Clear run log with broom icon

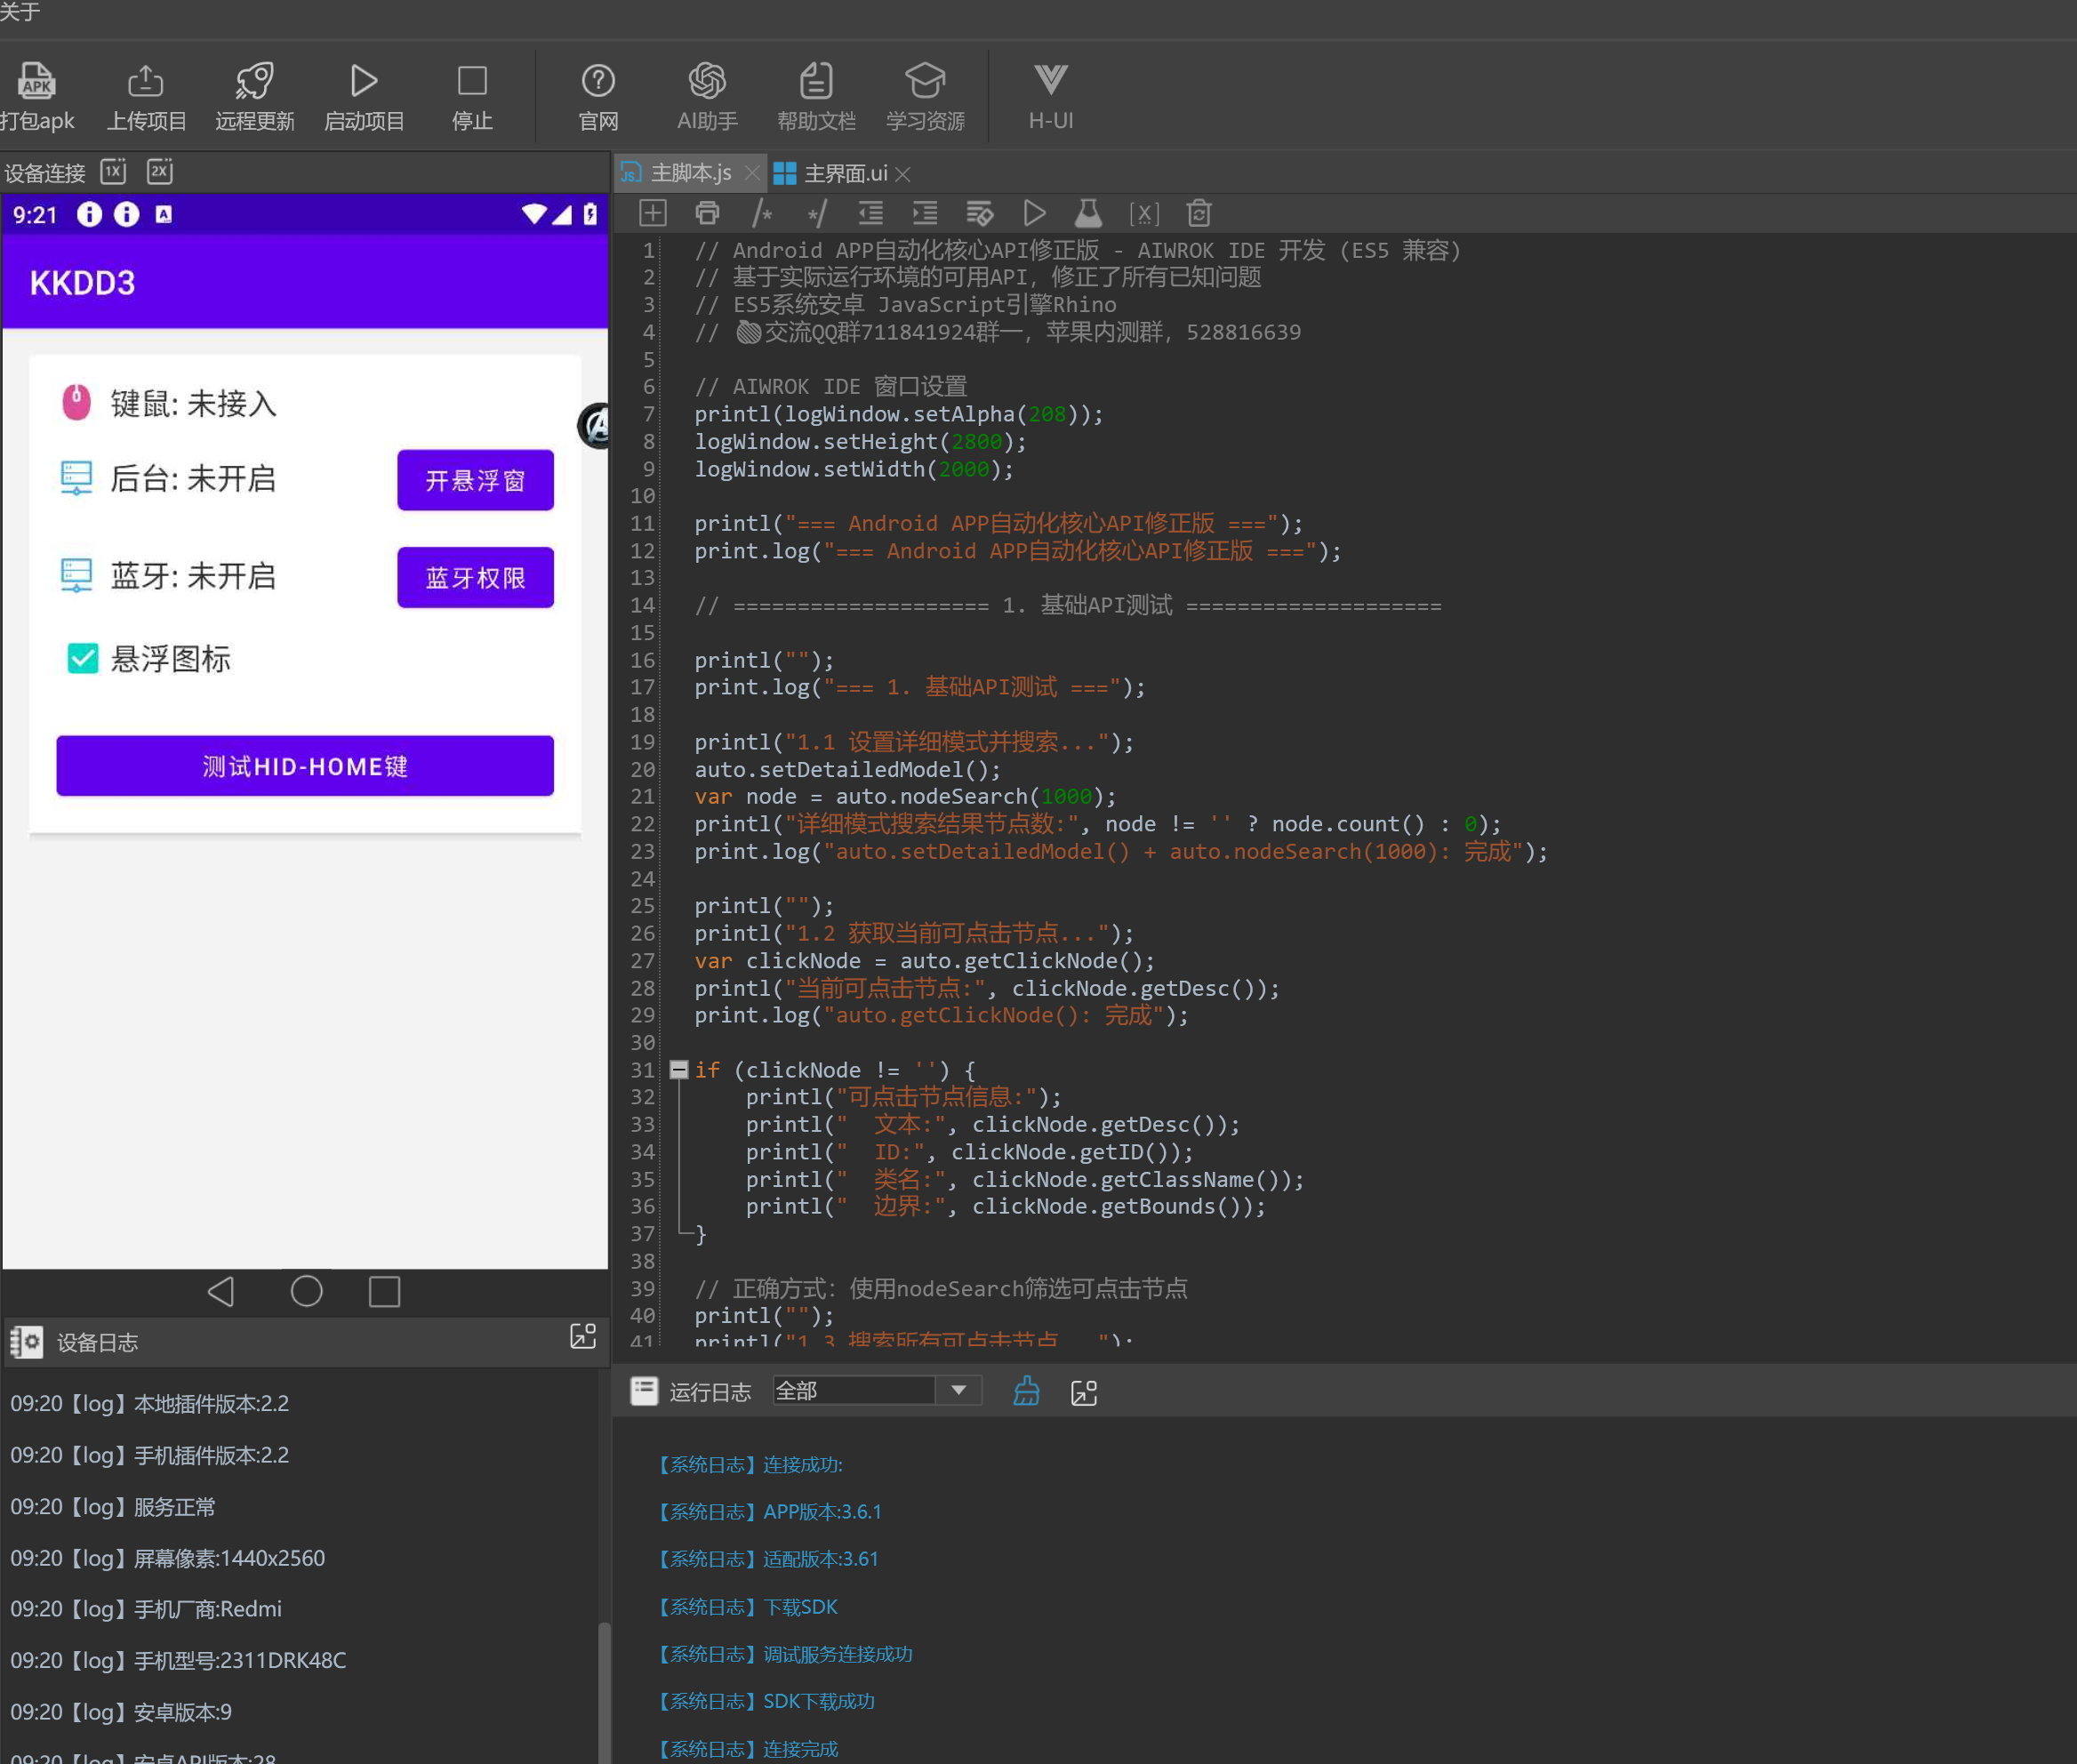click(1026, 1391)
